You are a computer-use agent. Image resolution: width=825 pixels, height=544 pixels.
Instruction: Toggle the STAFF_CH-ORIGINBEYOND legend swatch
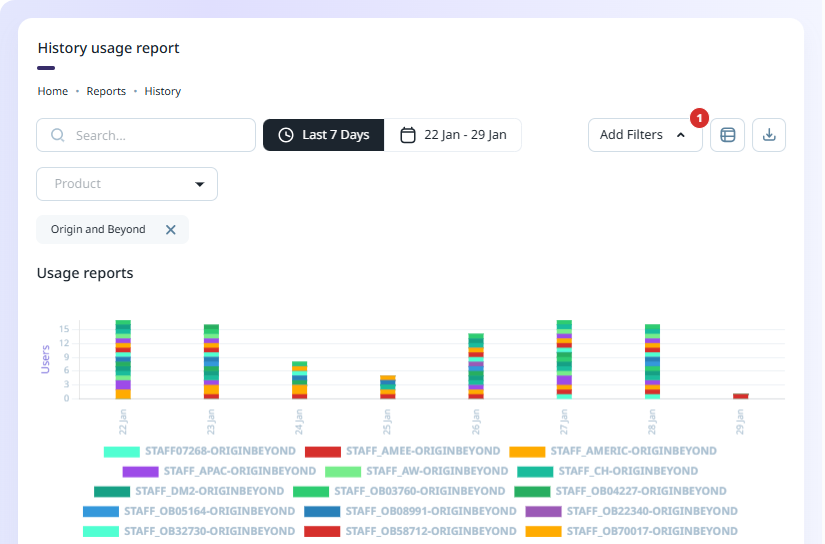click(535, 471)
